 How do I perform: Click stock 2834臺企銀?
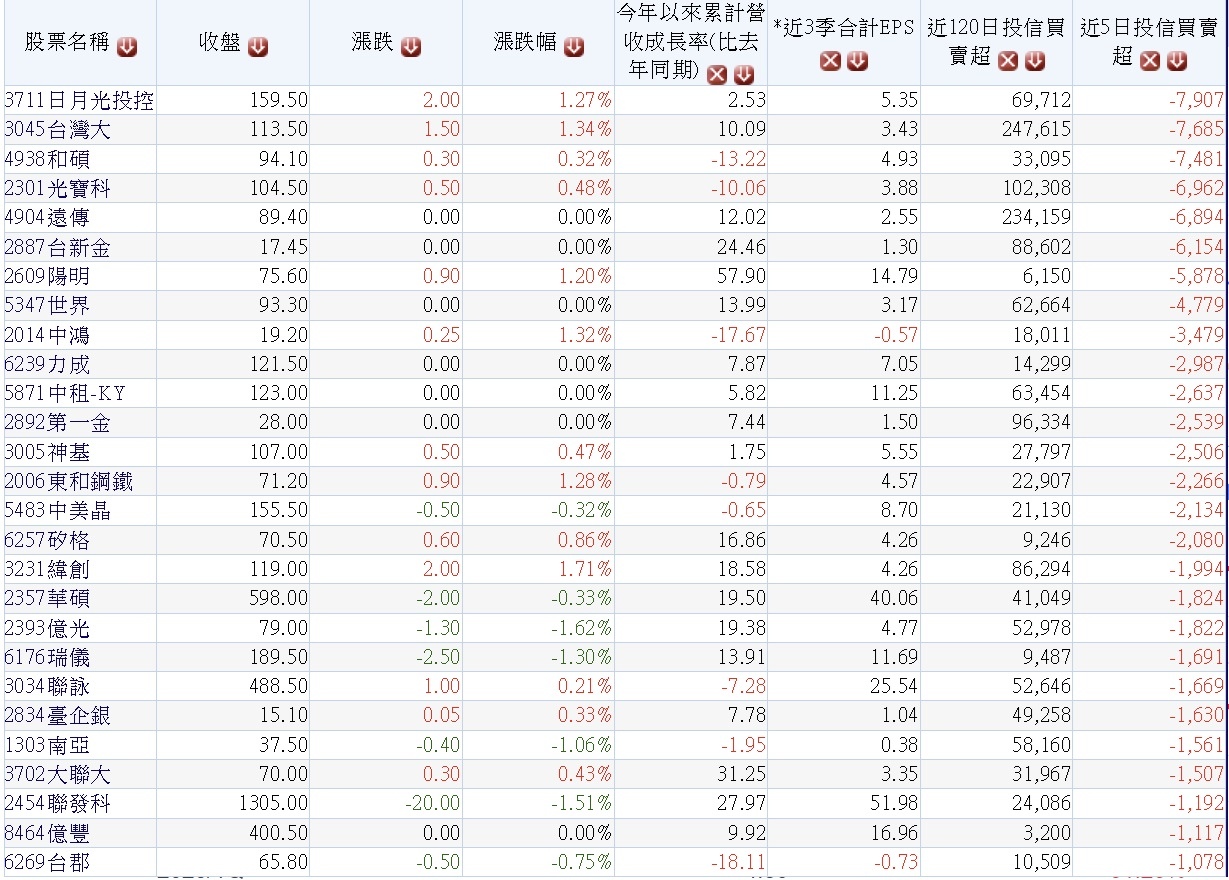57,716
